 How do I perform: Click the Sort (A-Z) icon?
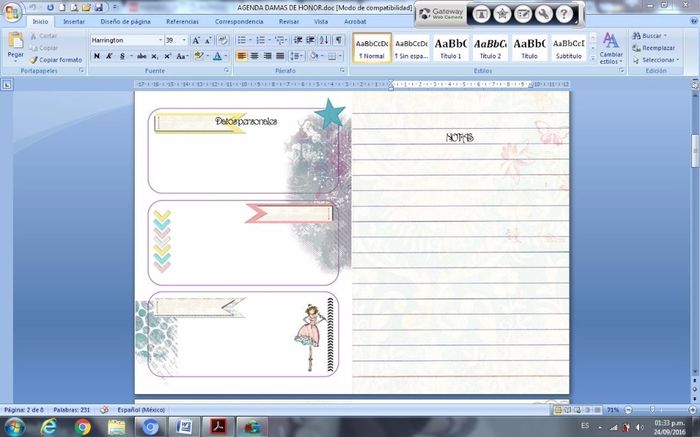[x=324, y=40]
